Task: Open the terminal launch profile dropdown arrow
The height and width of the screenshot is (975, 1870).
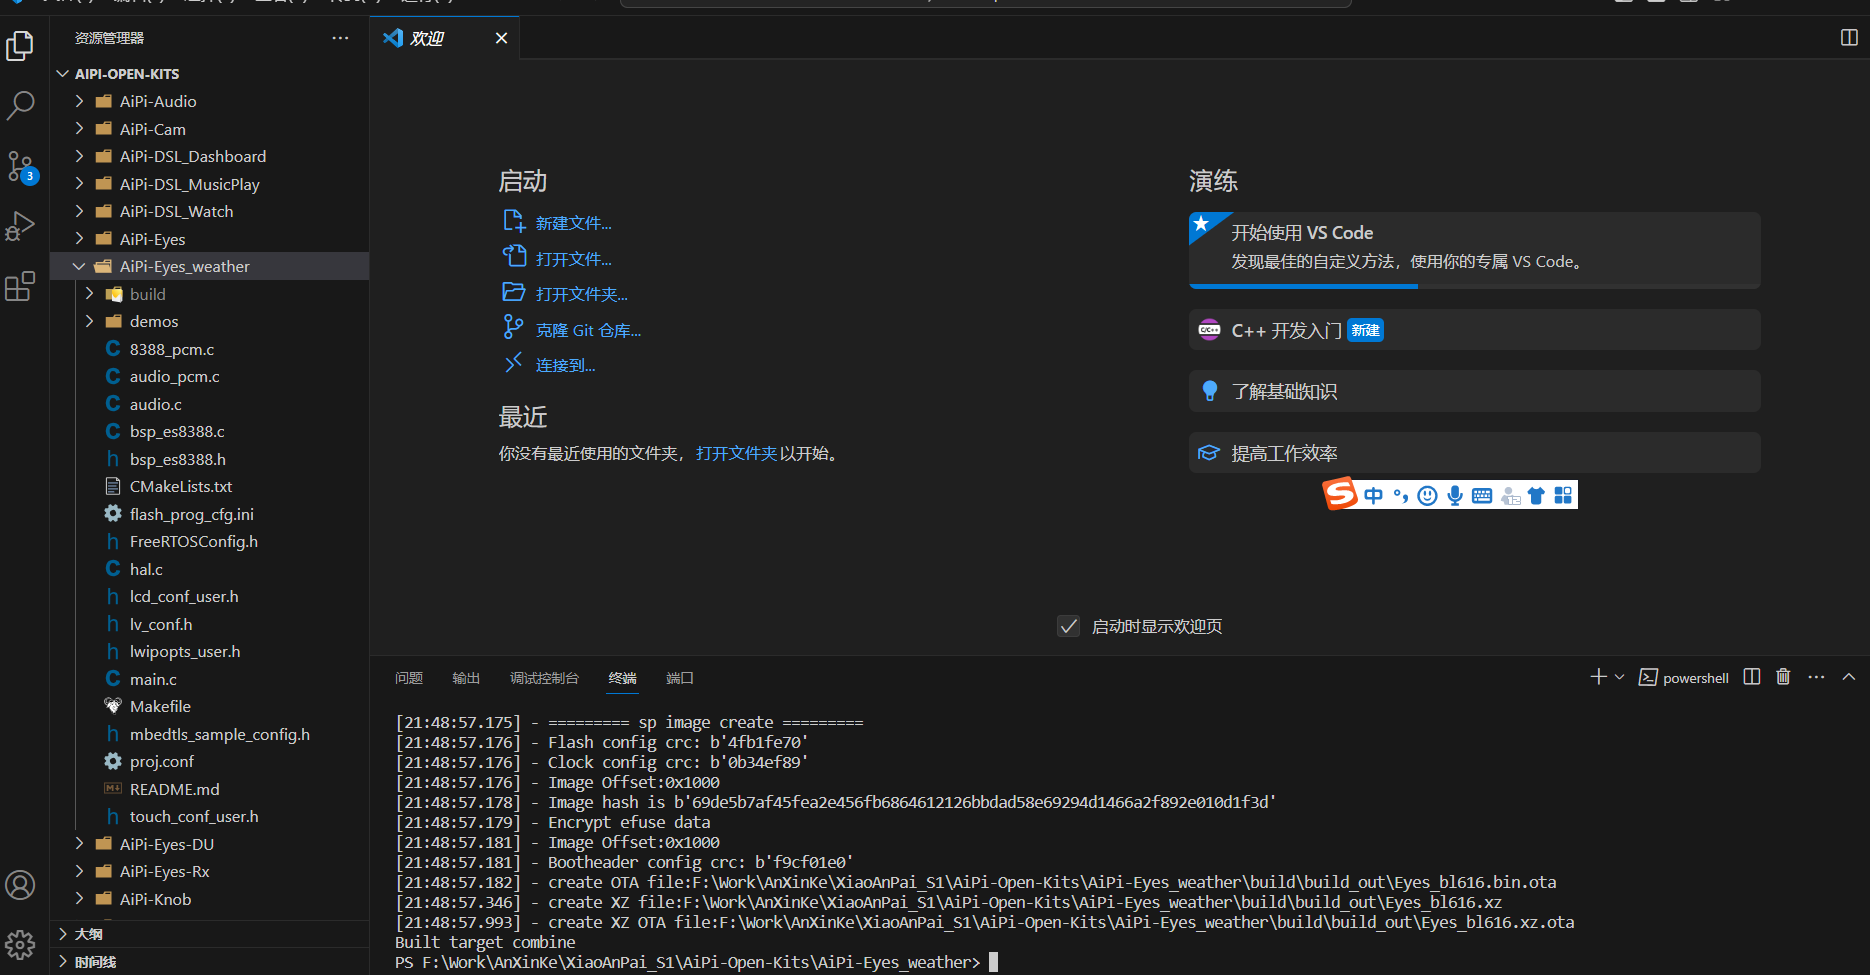Action: tap(1619, 677)
